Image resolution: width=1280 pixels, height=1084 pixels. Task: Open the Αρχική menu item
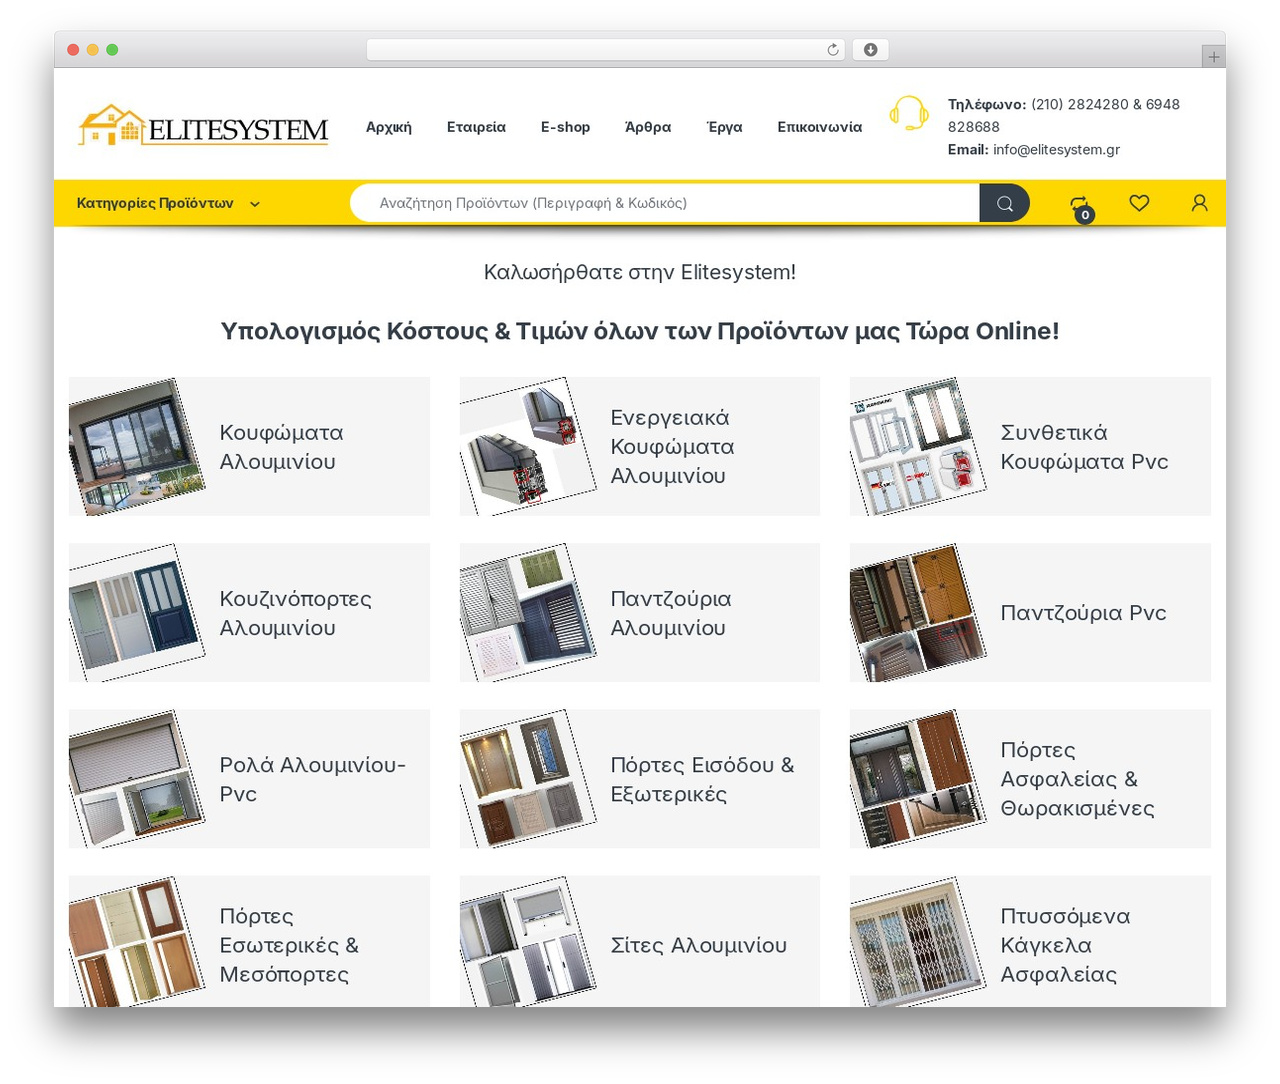coord(389,127)
